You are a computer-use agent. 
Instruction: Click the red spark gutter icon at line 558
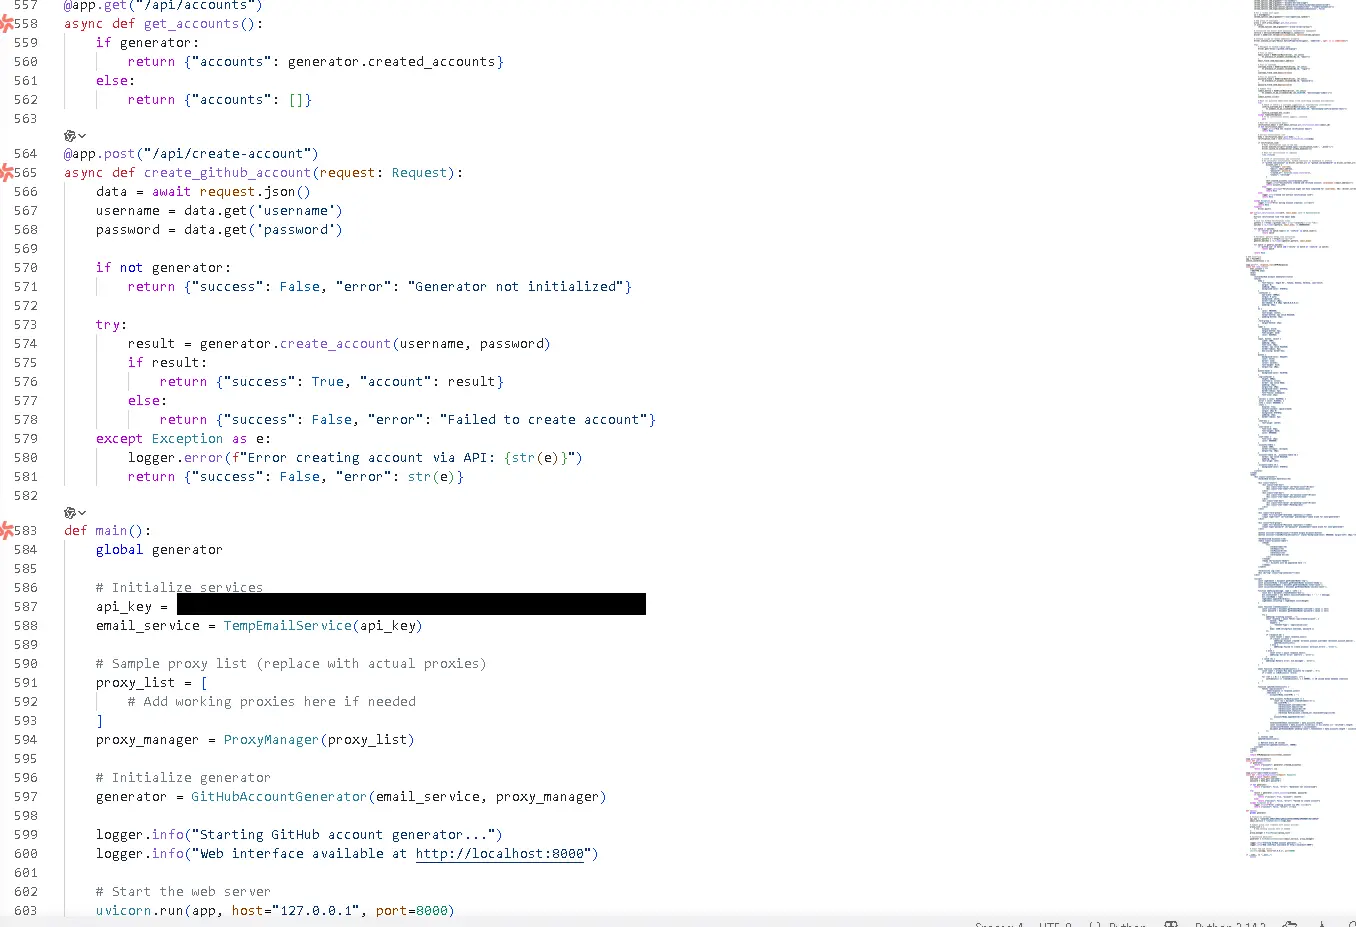coord(6,23)
